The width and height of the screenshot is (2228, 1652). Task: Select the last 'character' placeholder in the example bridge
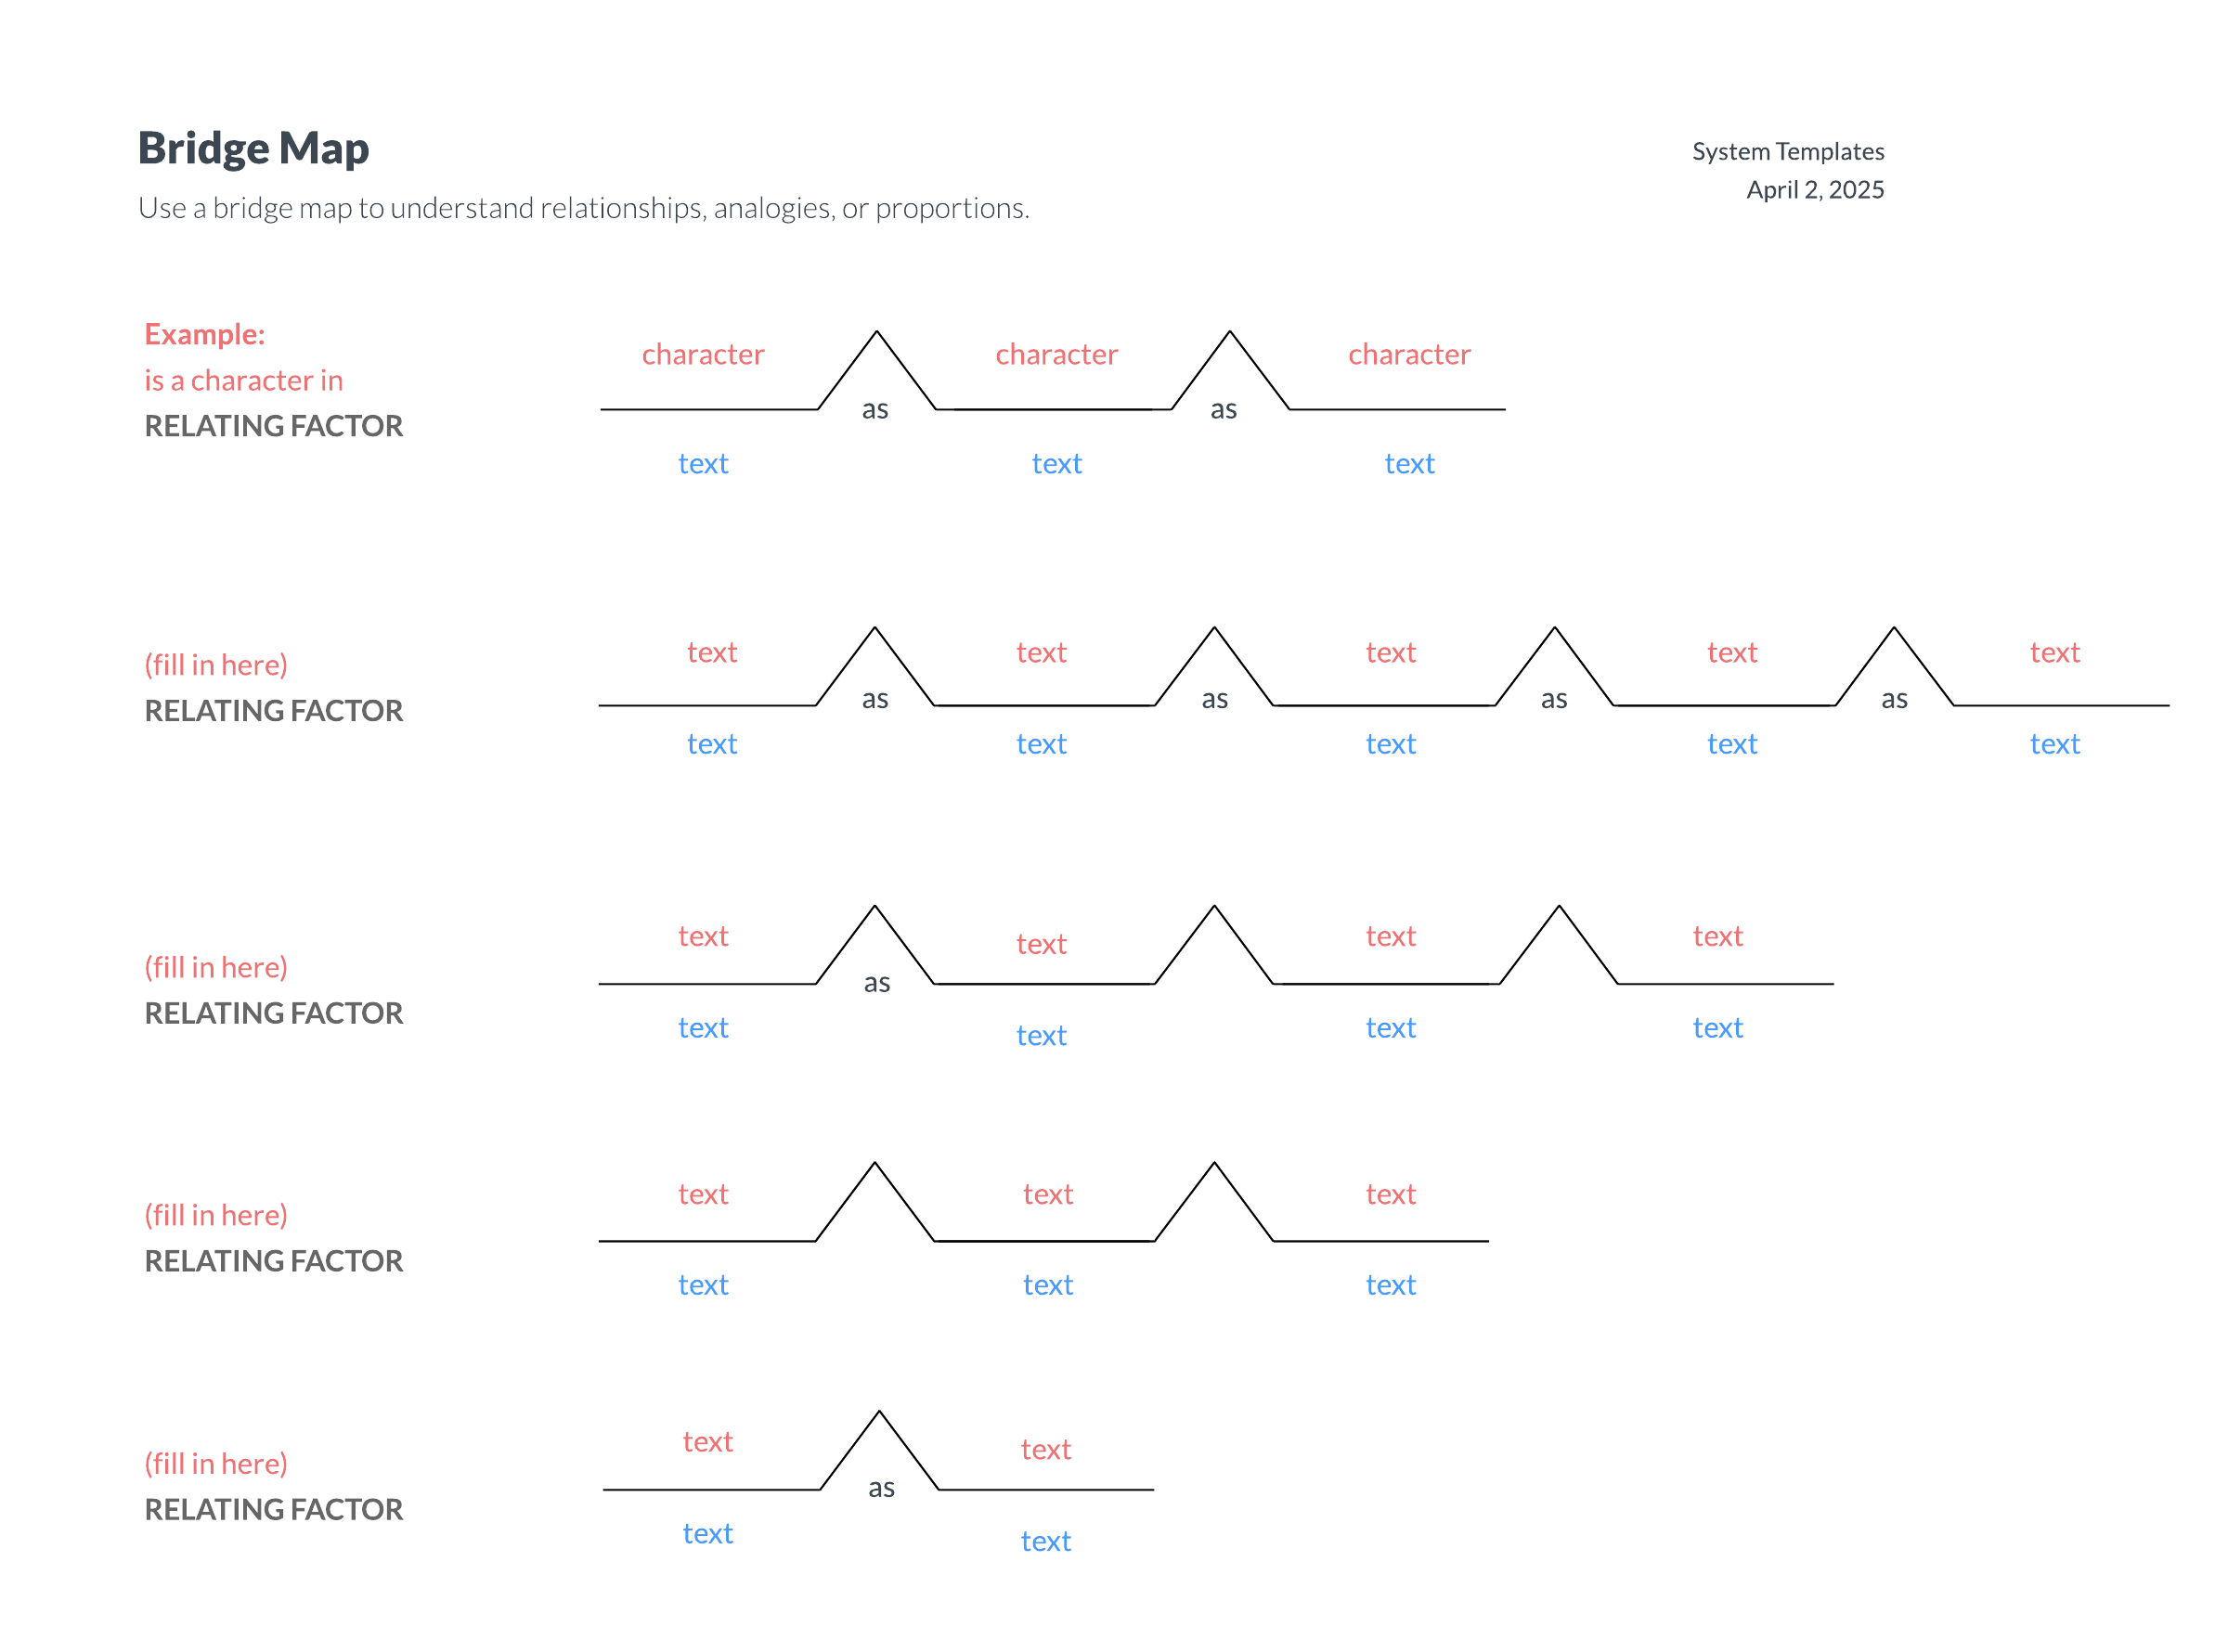(x=1408, y=354)
